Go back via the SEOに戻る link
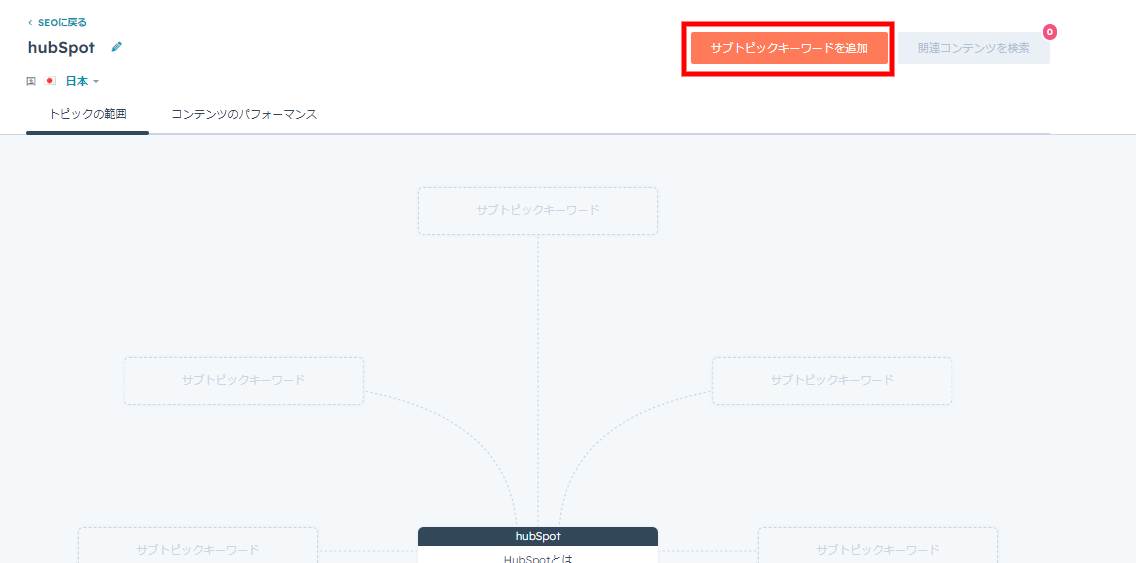The image size is (1136, 563). tap(57, 22)
